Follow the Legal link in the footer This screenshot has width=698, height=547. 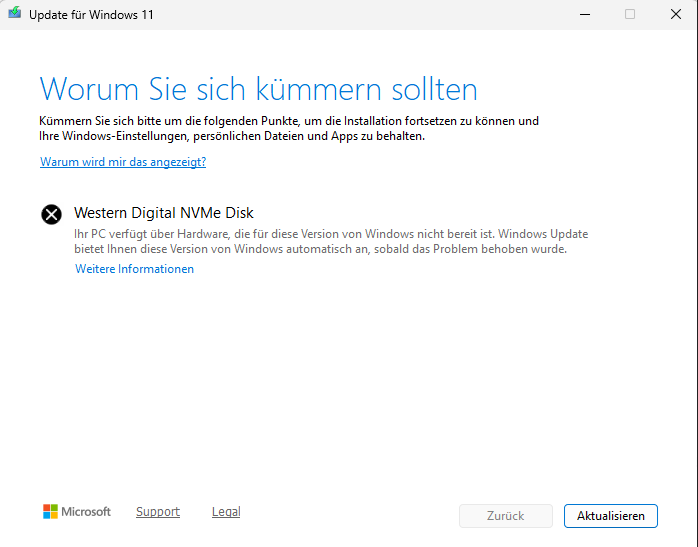[226, 511]
